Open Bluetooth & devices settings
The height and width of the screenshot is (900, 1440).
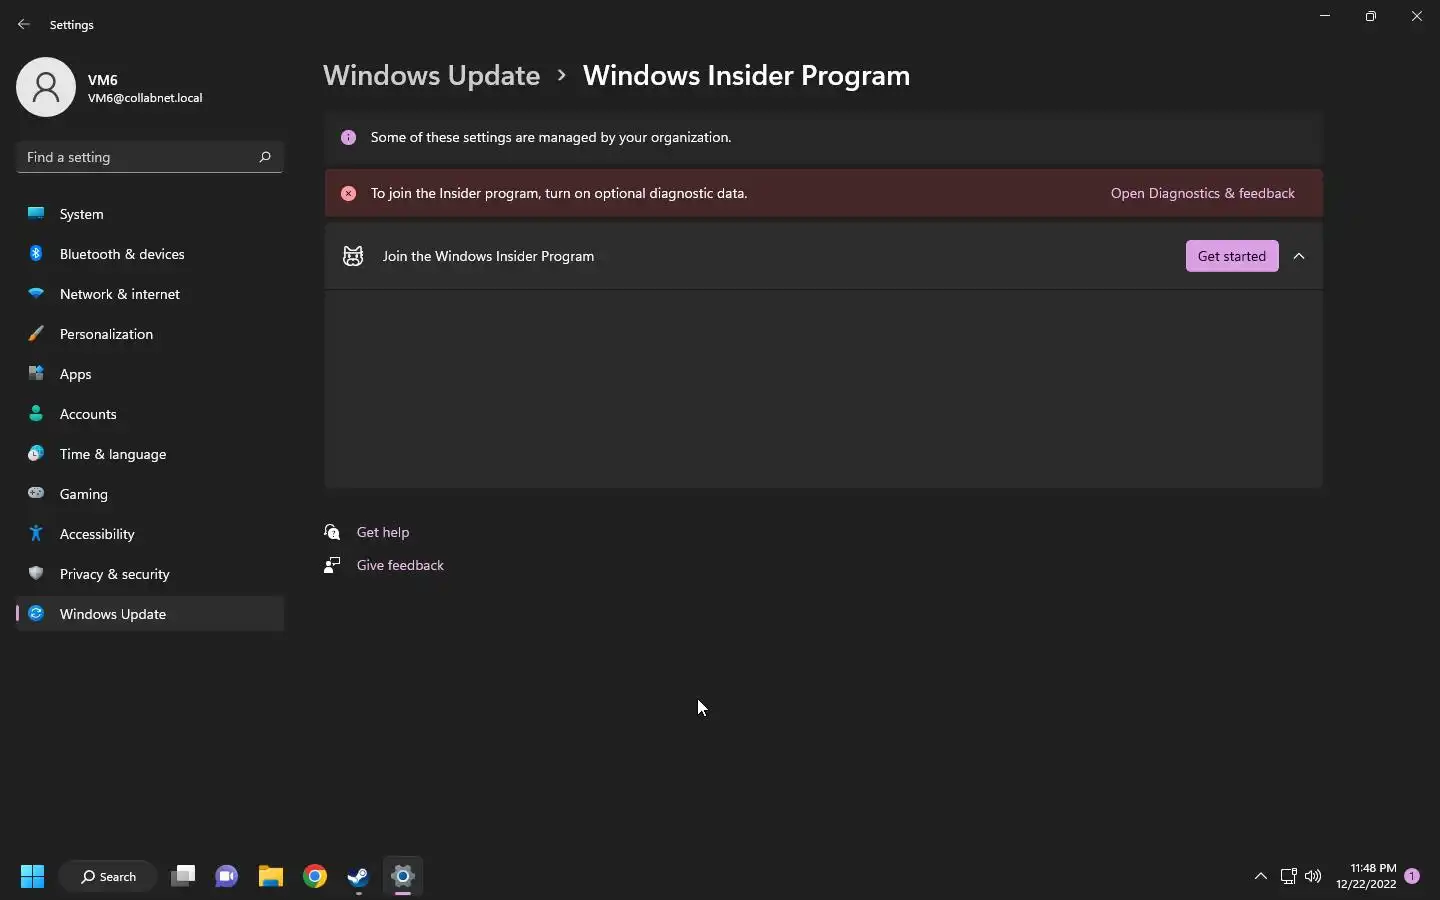coord(150,254)
